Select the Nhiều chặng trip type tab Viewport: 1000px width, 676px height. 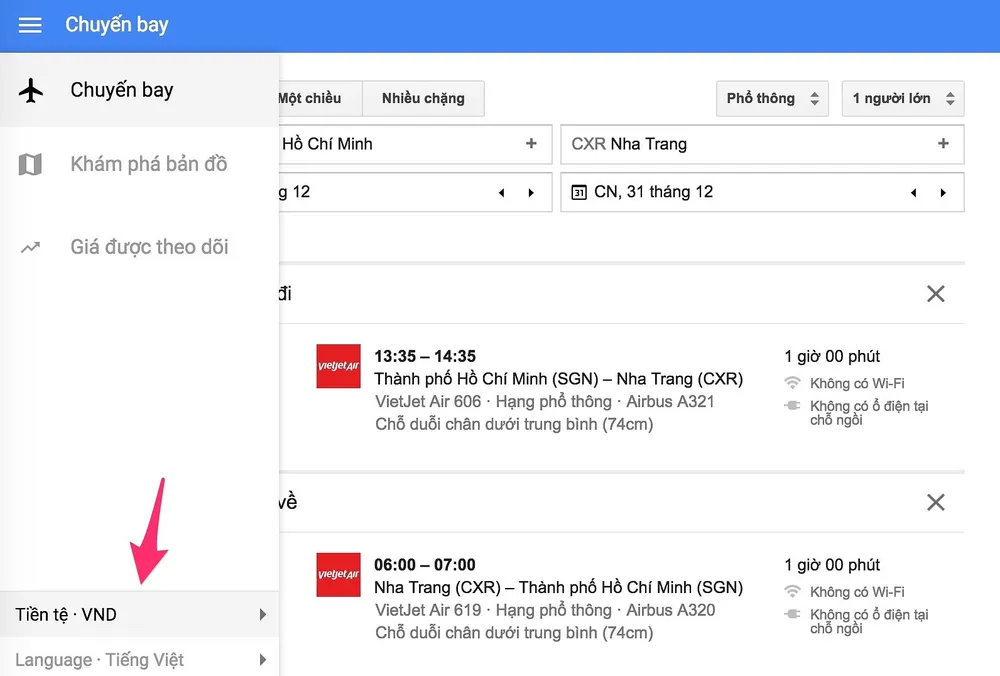tap(423, 98)
